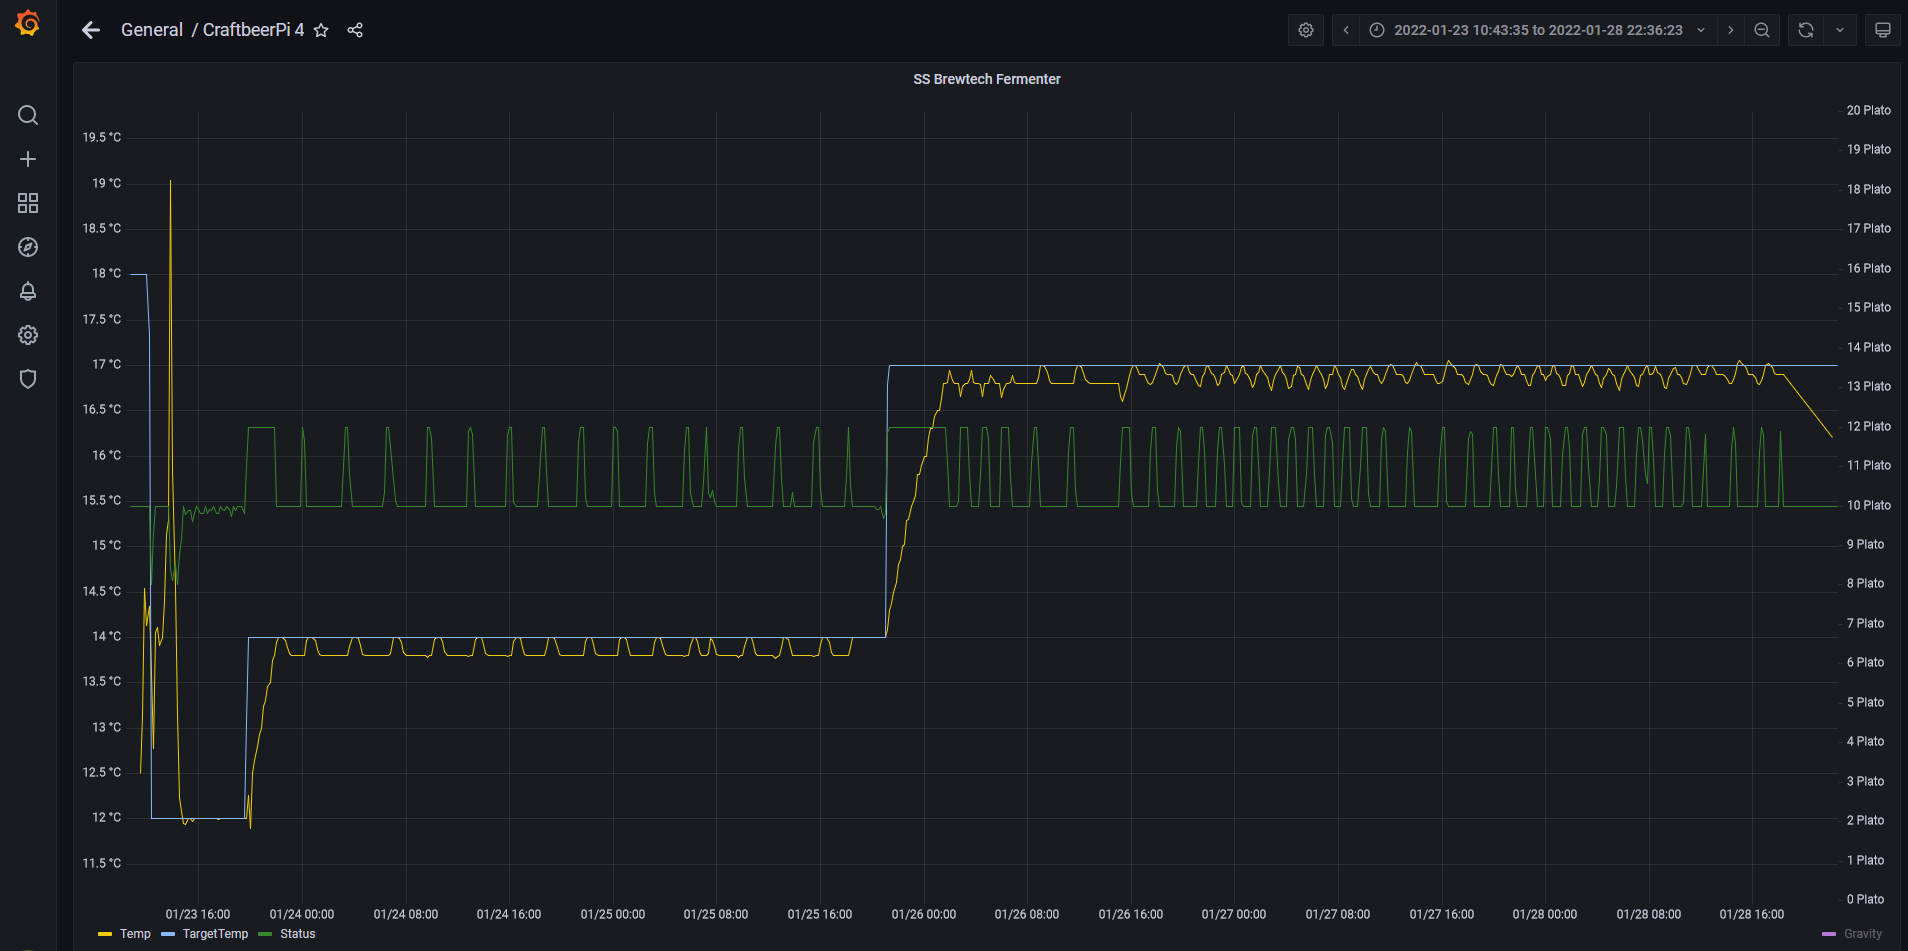This screenshot has height=951, width=1908.
Task: Click the General folder breadcrumb link
Action: click(151, 30)
